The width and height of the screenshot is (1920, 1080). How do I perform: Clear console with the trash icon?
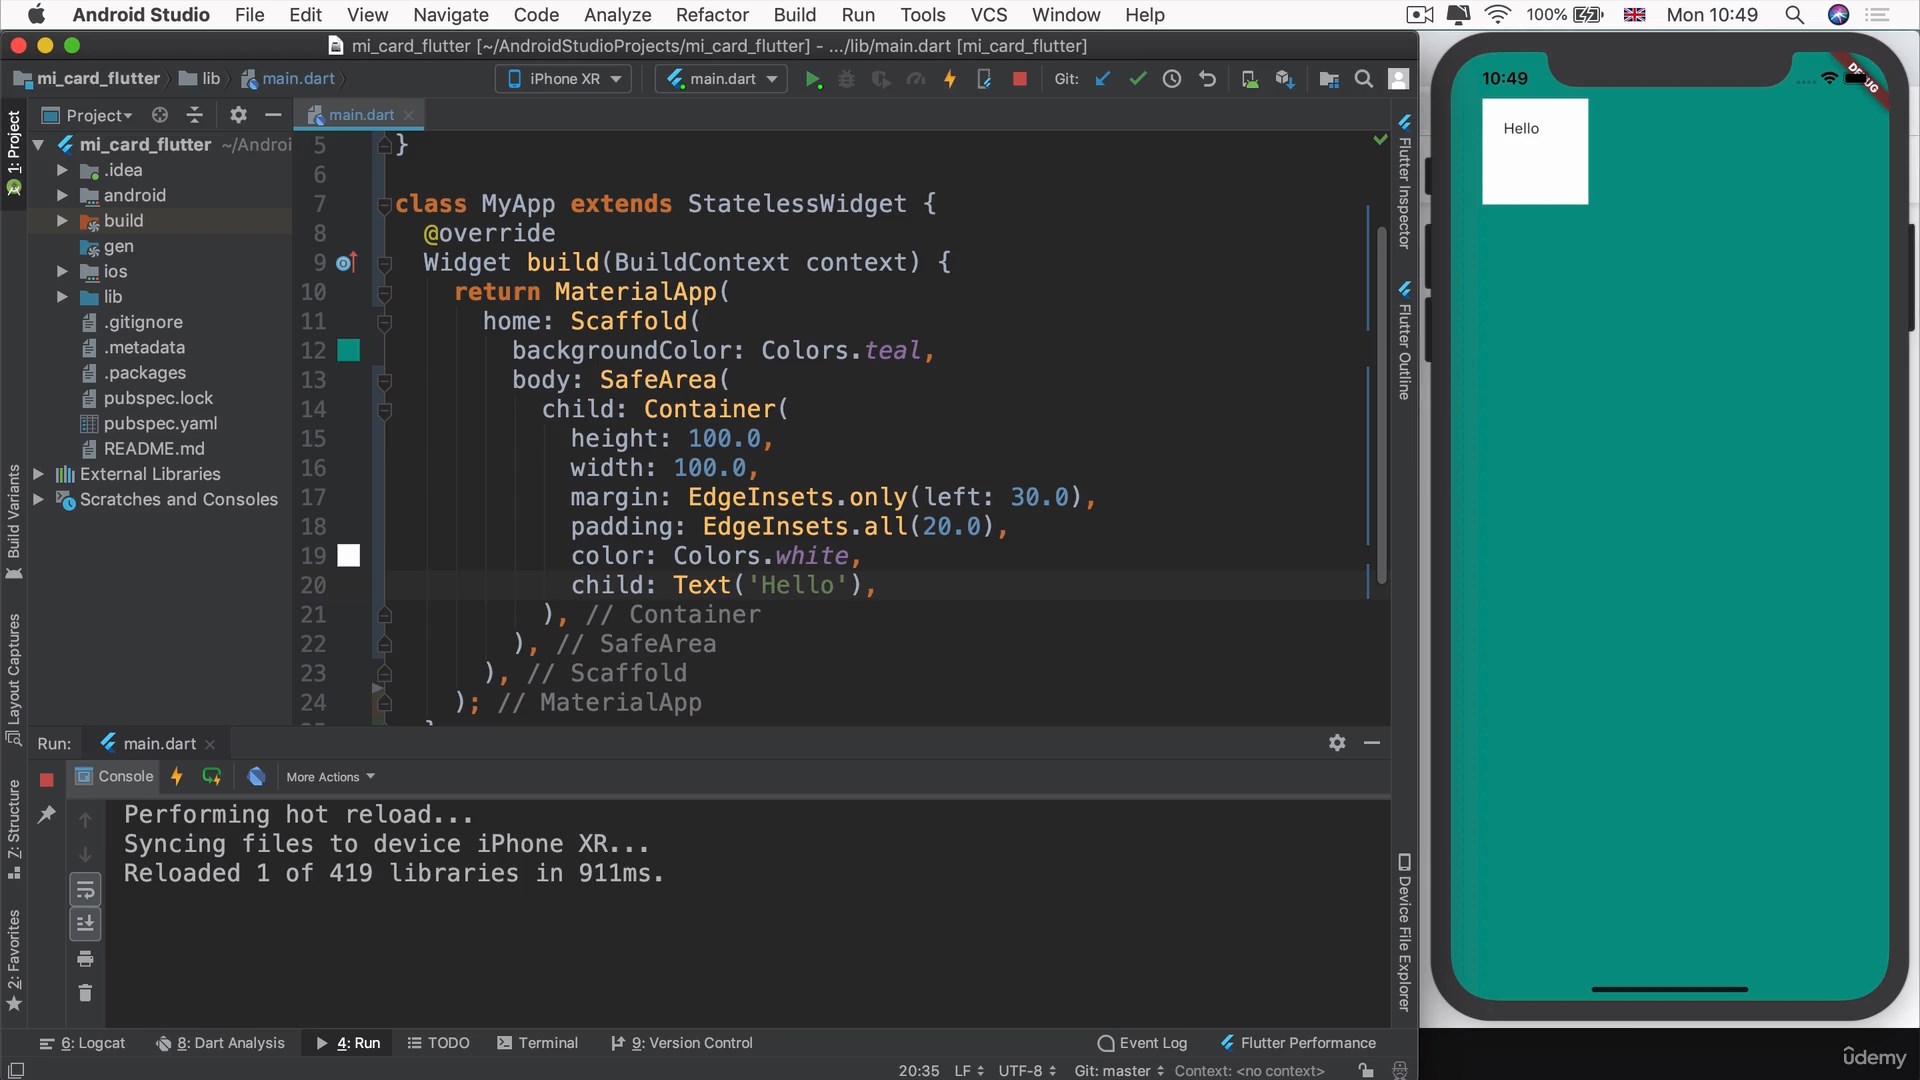(85, 993)
